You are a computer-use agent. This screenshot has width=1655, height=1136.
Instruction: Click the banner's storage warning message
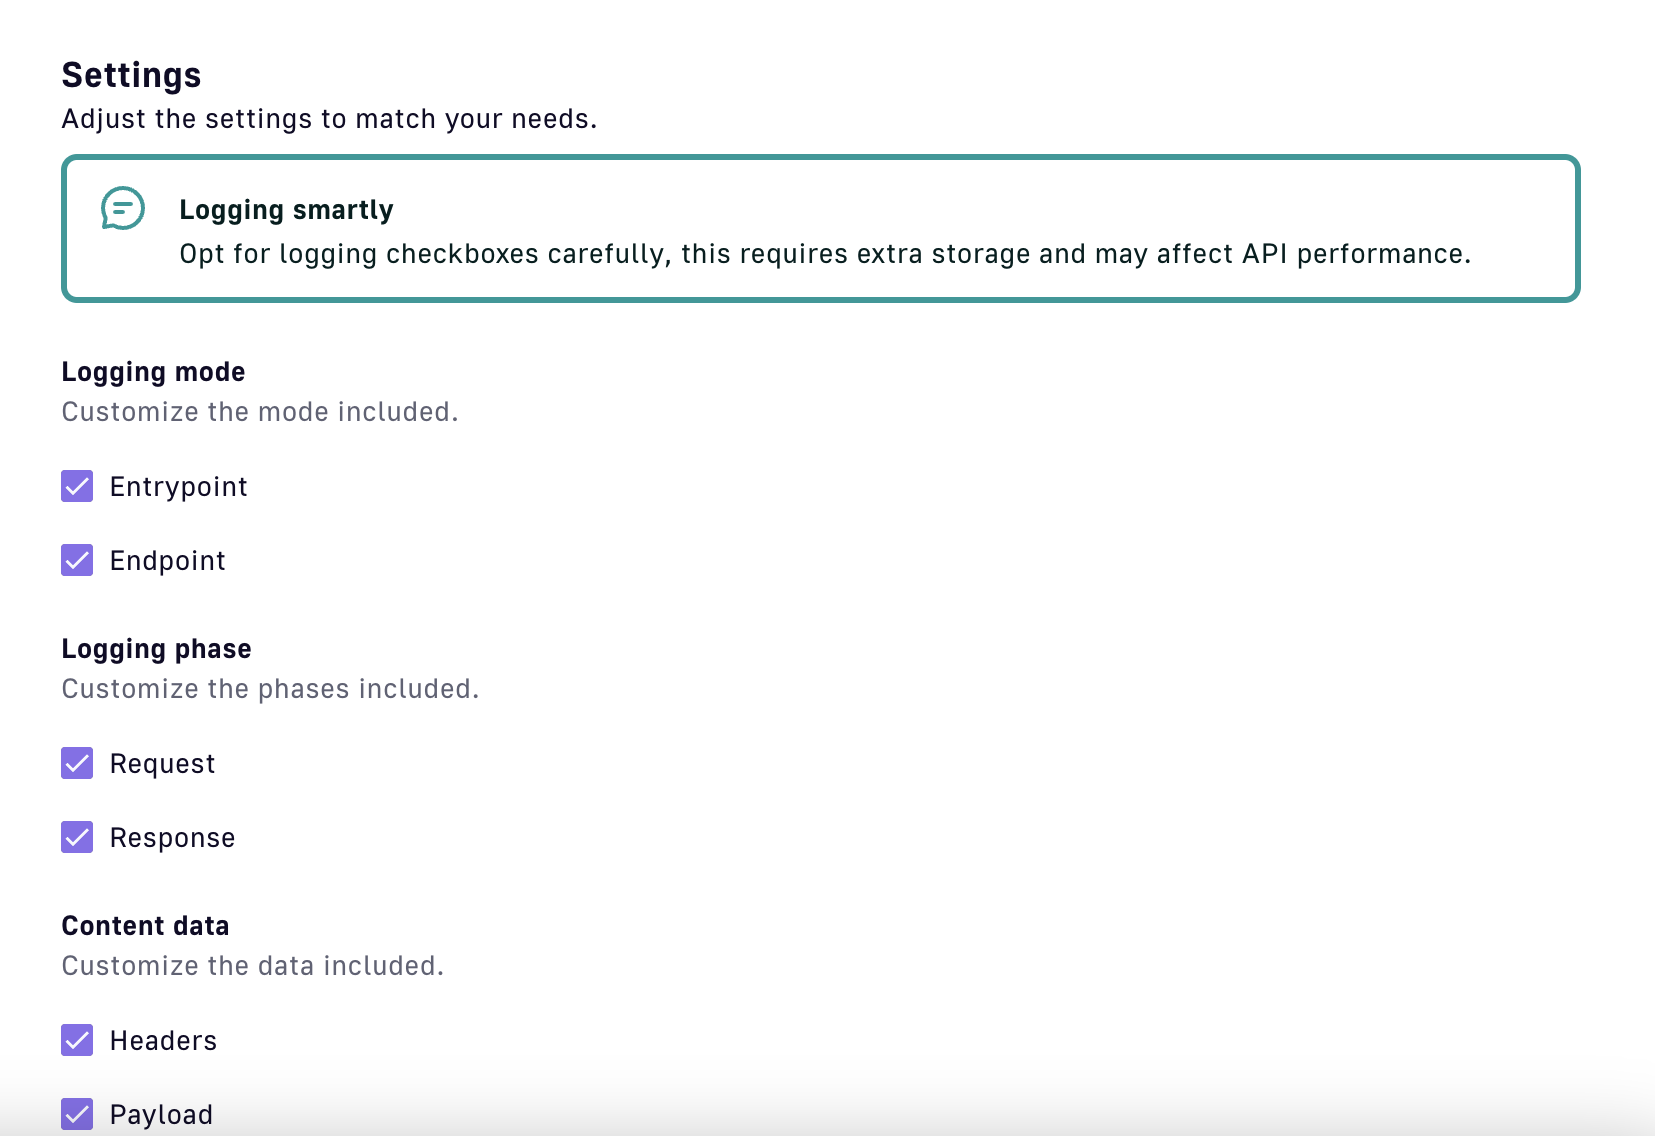[x=824, y=254]
